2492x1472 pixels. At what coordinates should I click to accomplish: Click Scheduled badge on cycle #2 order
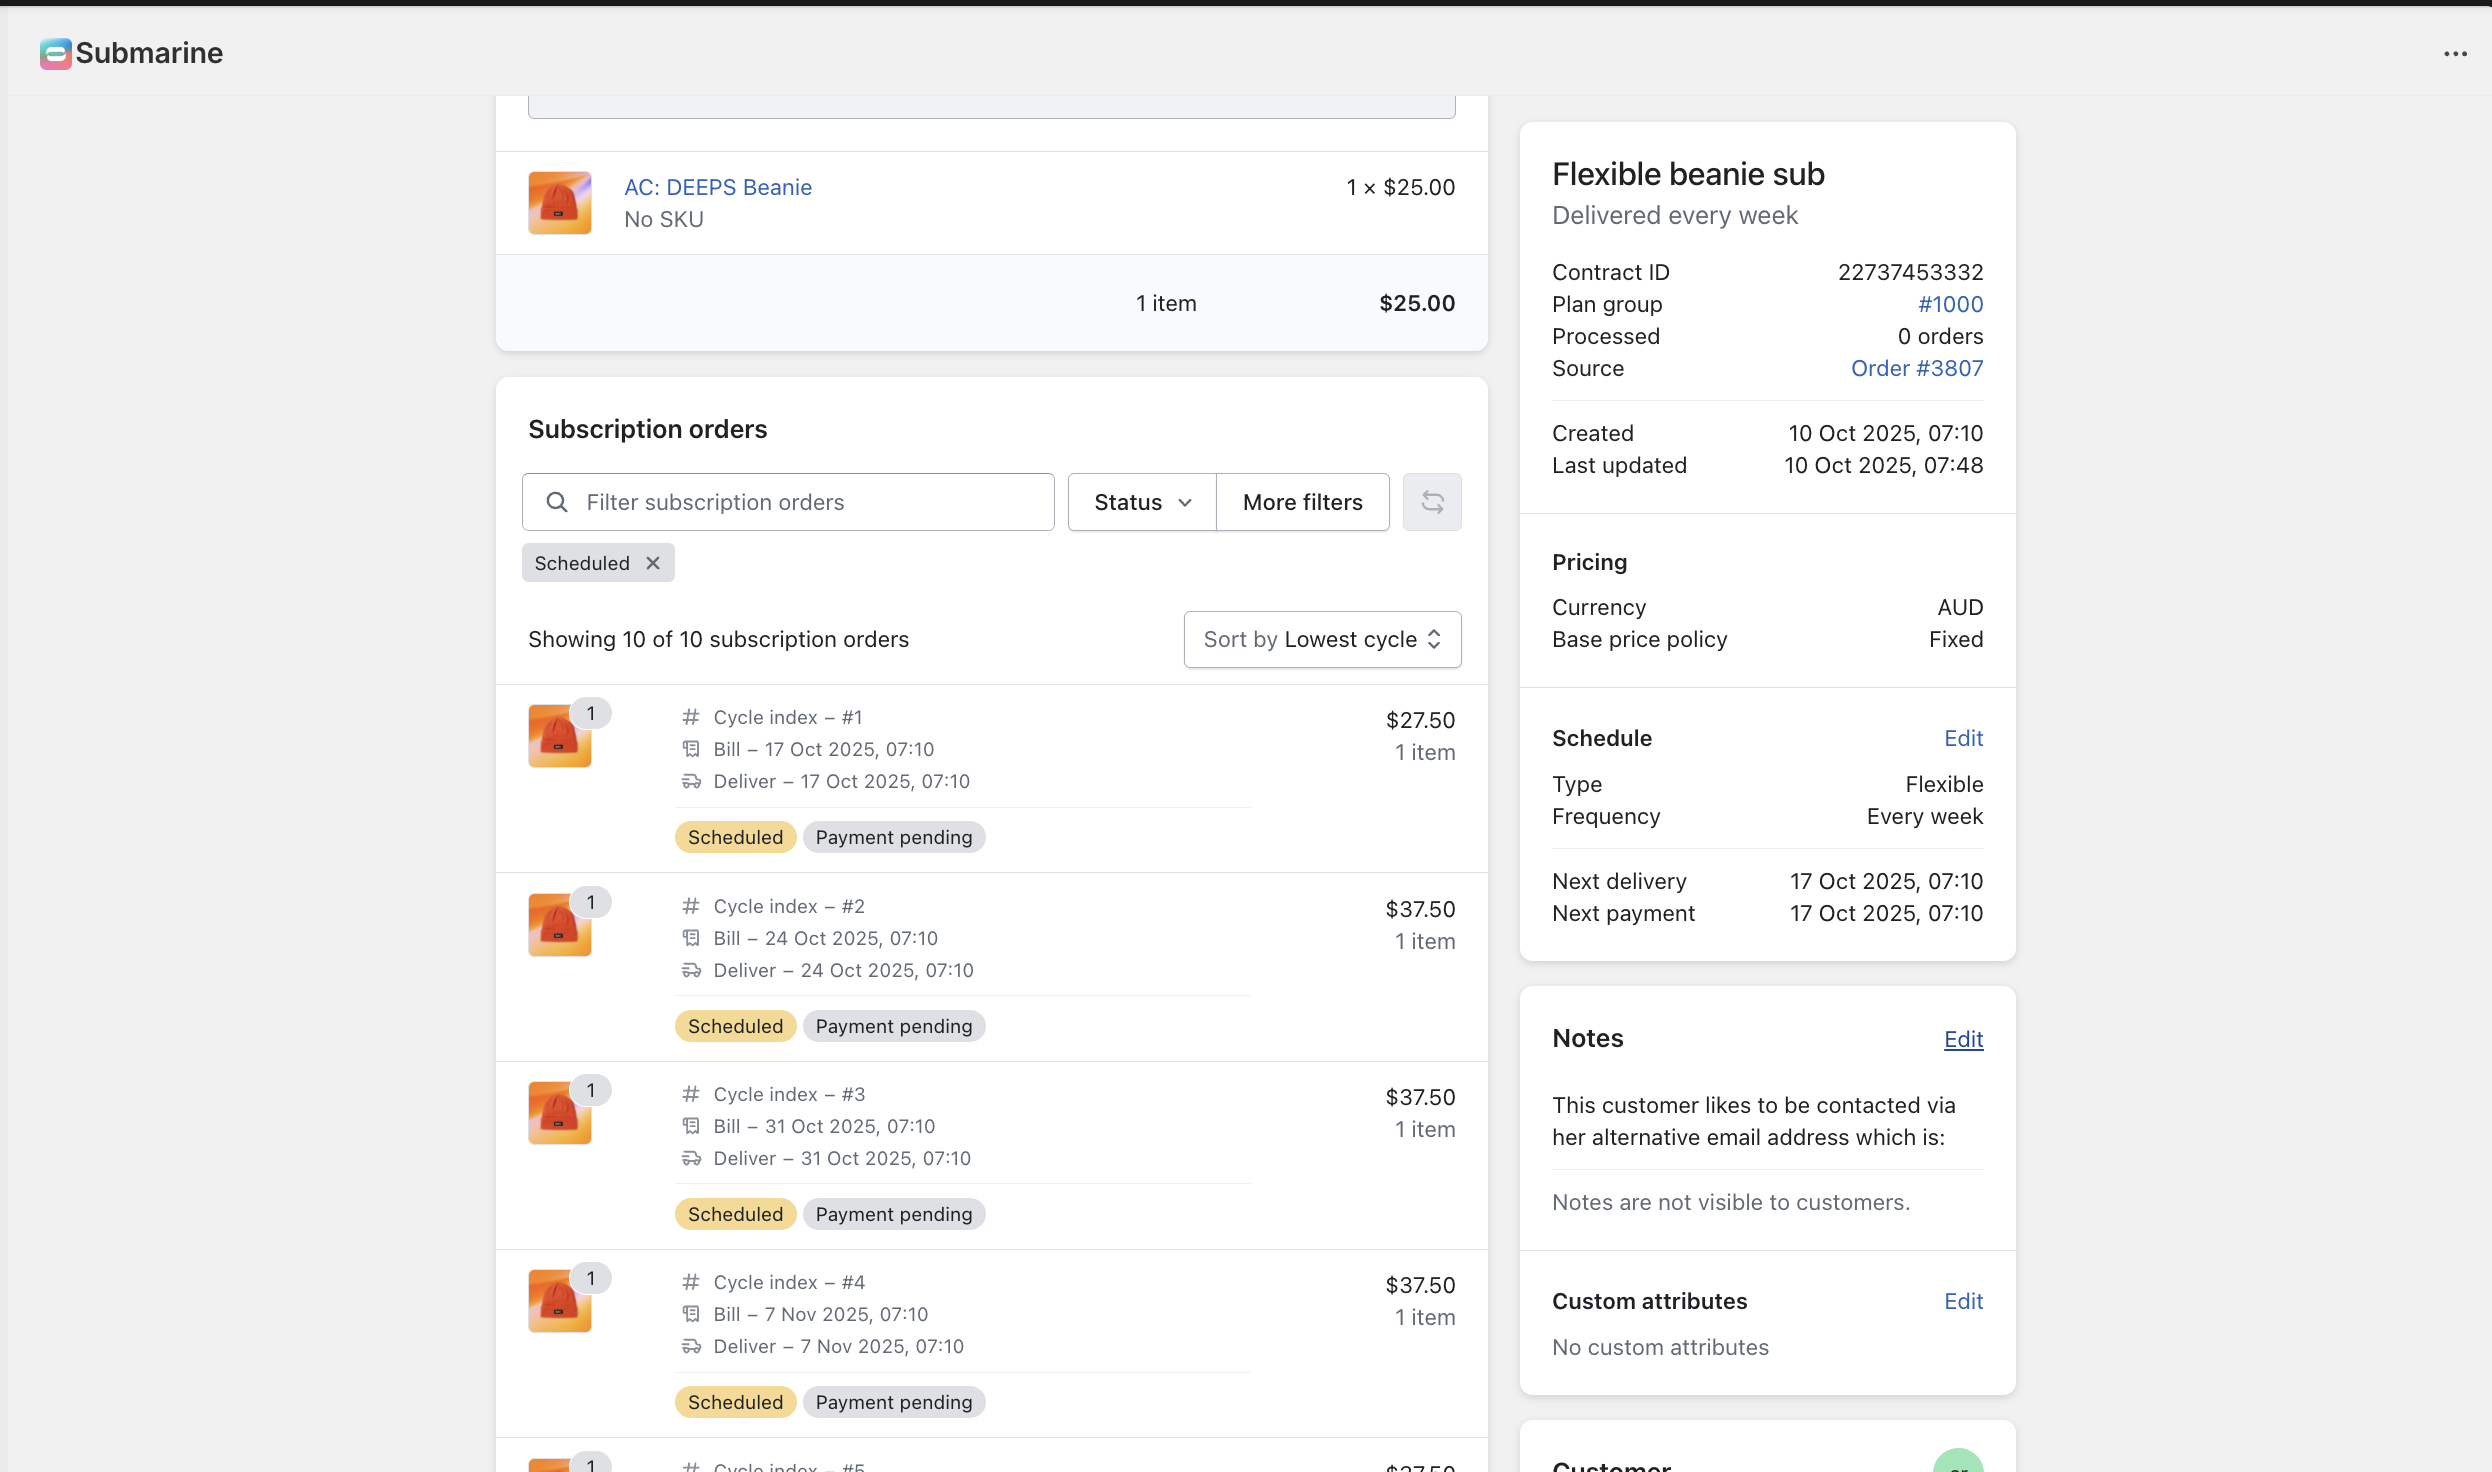[x=735, y=1026]
